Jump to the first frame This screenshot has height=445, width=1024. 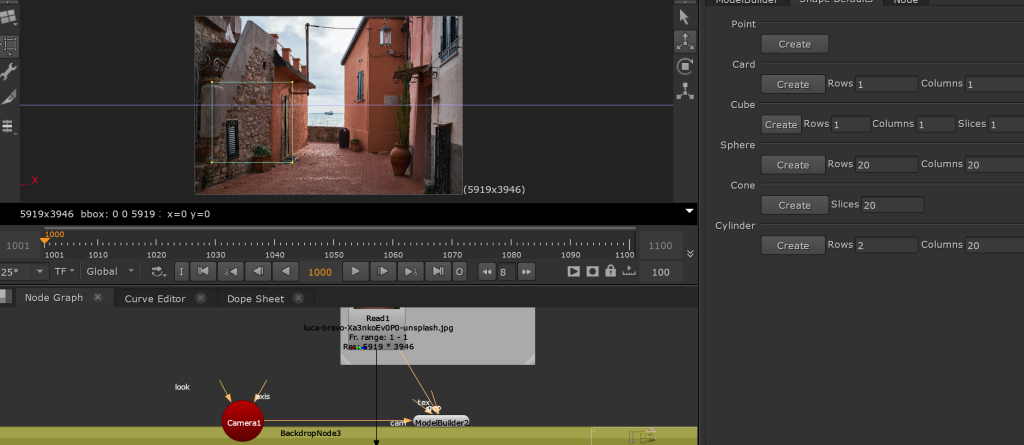coord(203,271)
